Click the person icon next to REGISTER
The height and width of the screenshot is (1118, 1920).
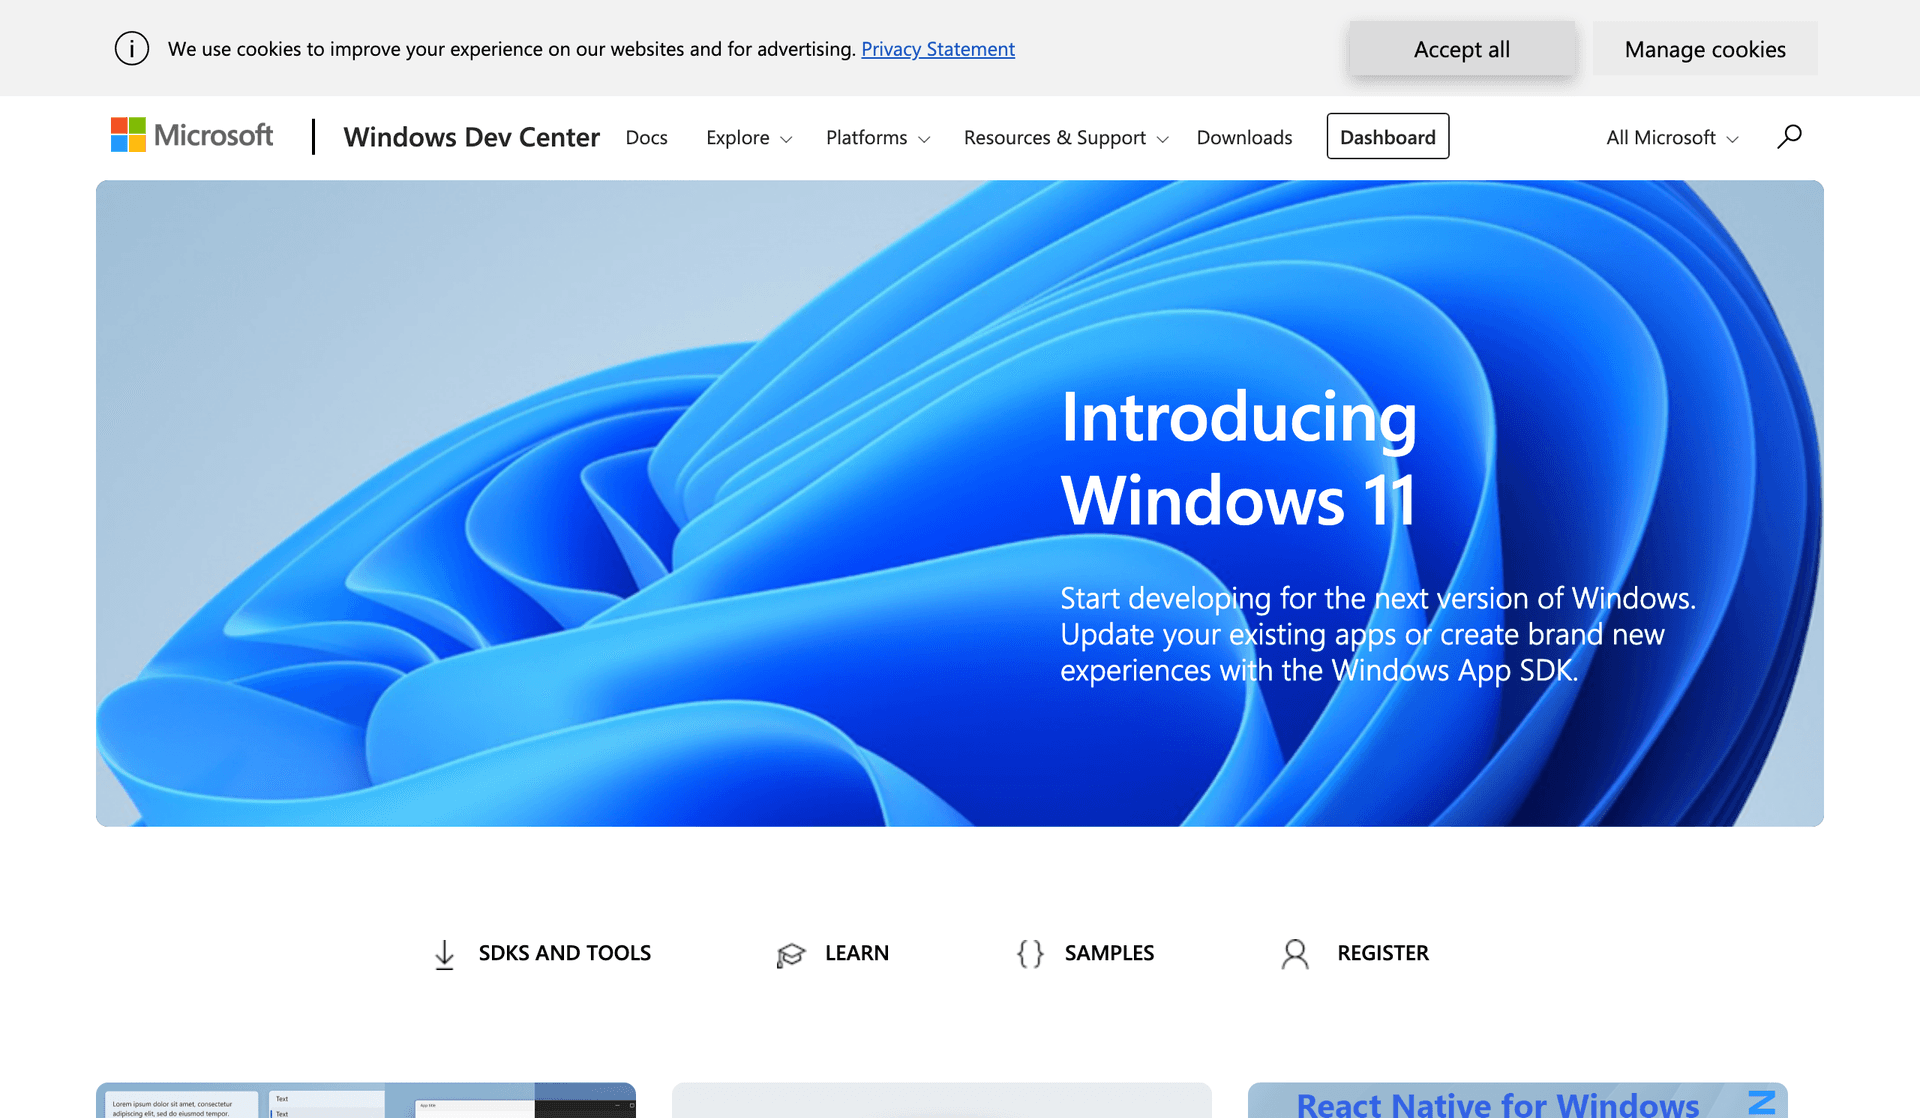(x=1296, y=953)
